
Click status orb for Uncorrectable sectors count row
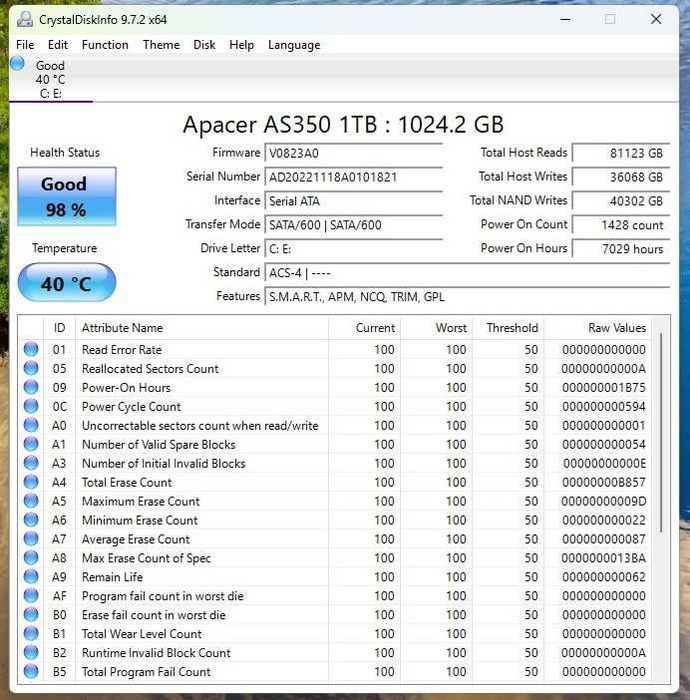coord(31,425)
